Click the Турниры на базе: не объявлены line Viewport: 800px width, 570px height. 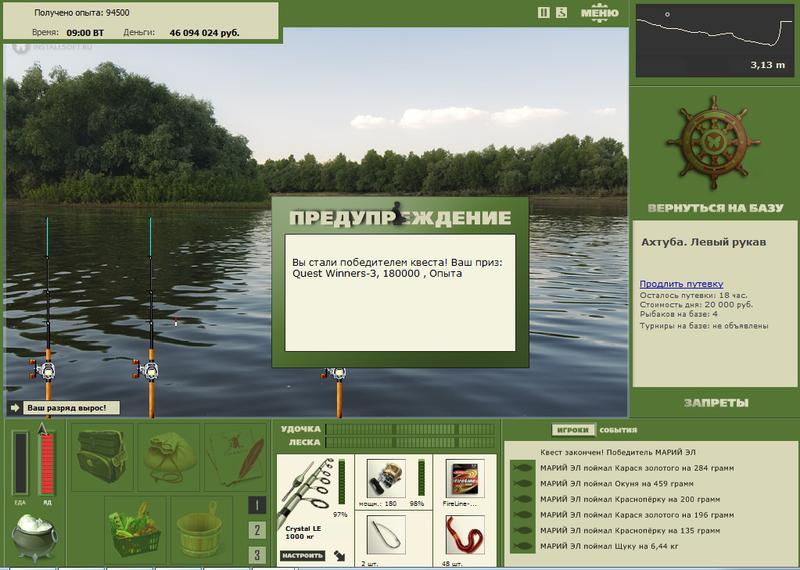click(x=704, y=326)
